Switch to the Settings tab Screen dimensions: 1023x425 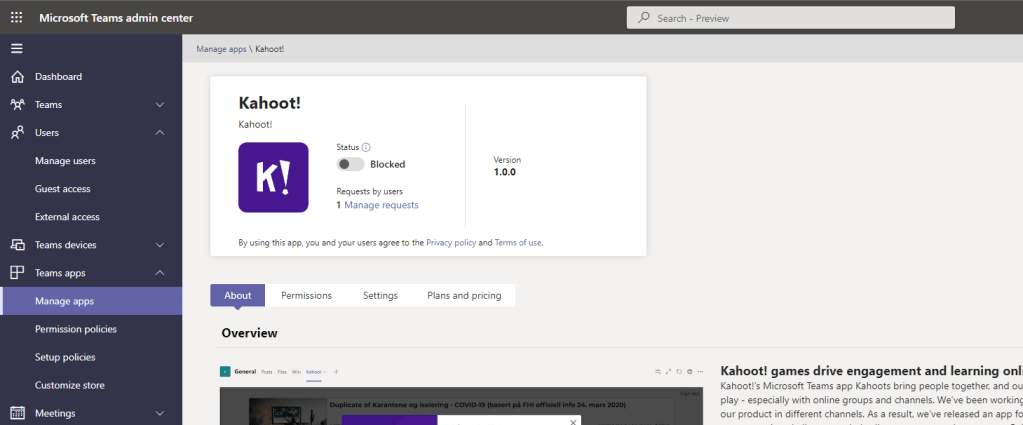[x=380, y=296]
